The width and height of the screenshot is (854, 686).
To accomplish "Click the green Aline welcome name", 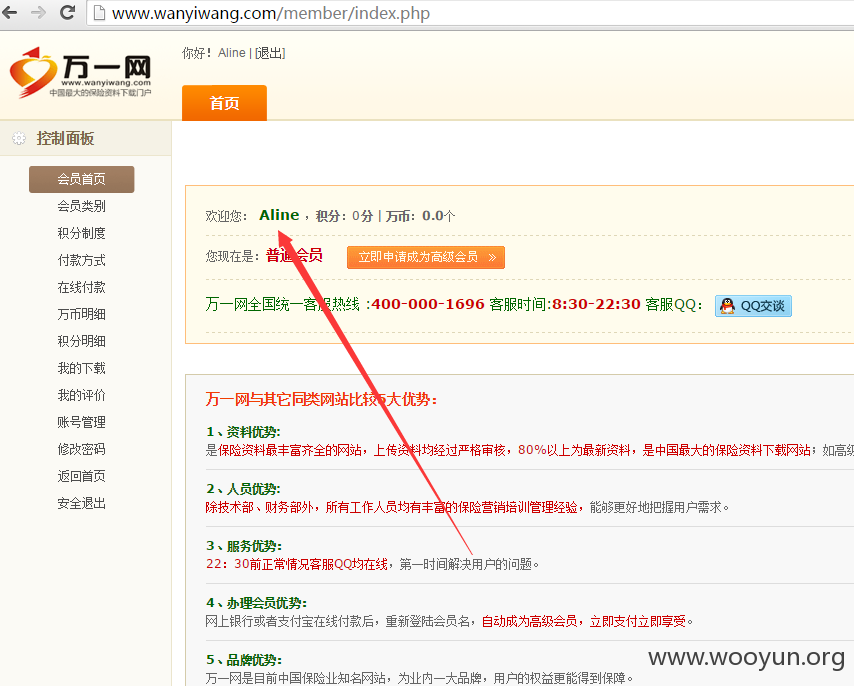I will pyautogui.click(x=279, y=215).
